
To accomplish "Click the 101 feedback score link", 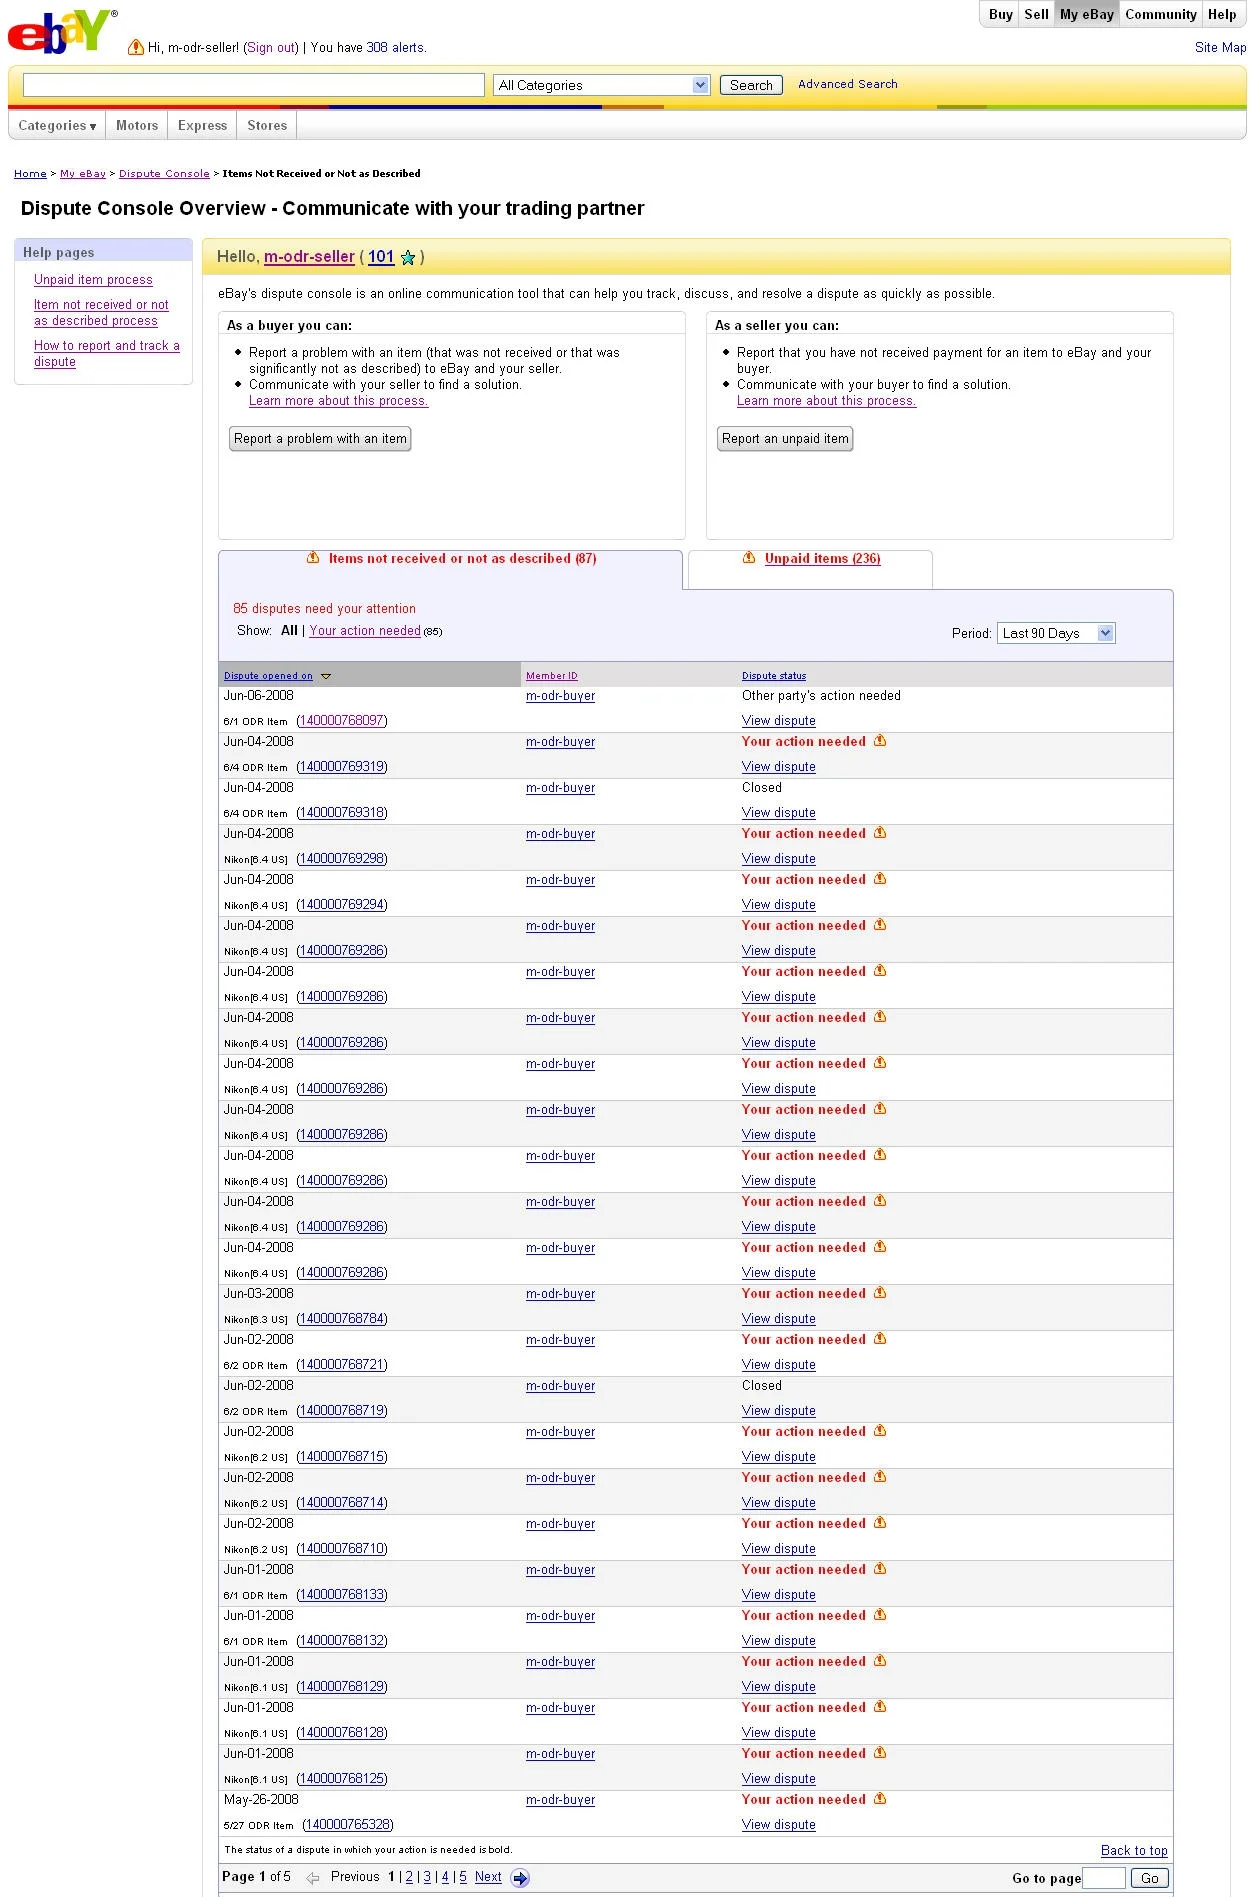I will tap(381, 257).
